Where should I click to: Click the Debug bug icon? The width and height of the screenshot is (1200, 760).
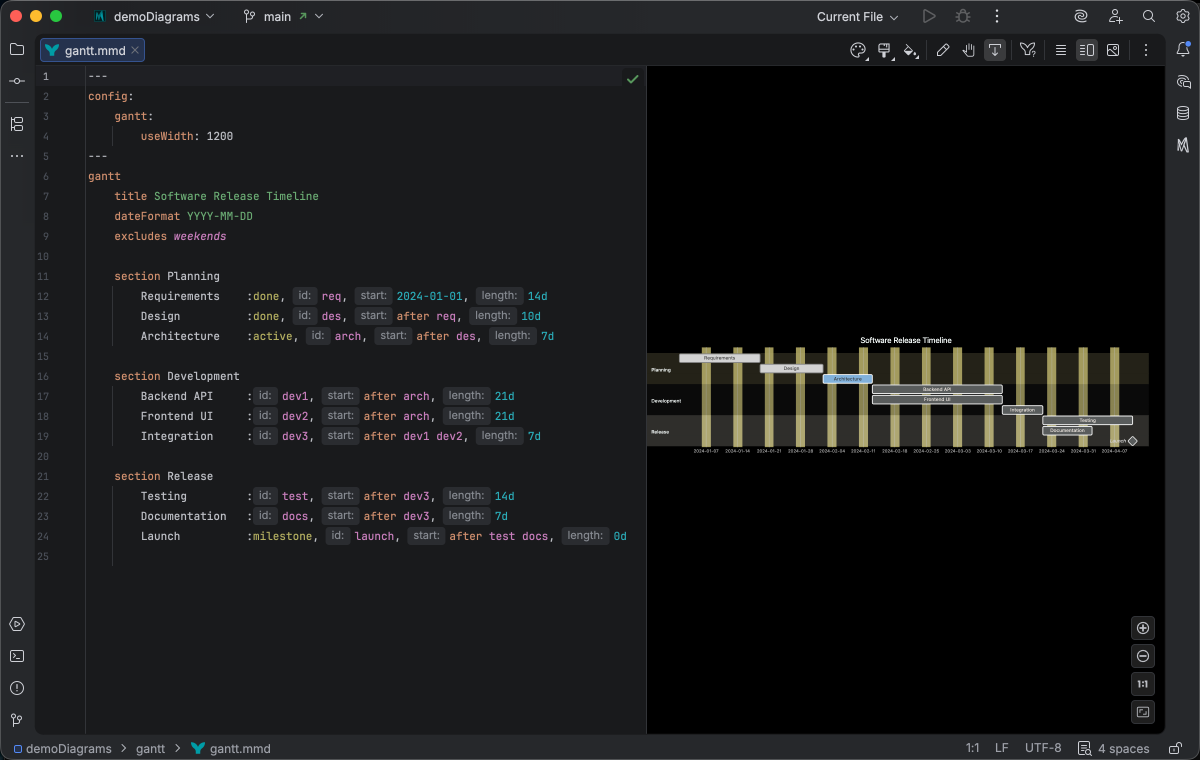pyautogui.click(x=963, y=16)
